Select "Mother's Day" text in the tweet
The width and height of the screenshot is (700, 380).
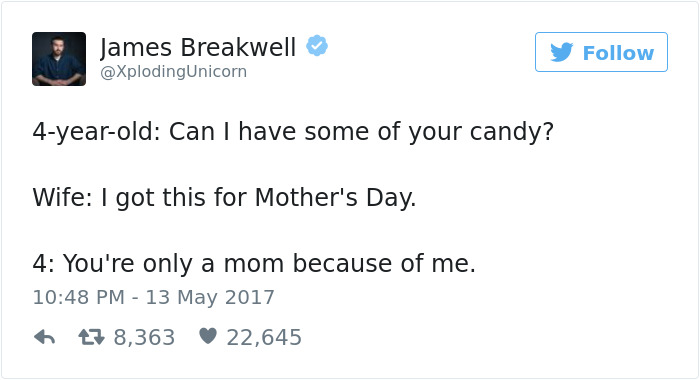click(335, 197)
